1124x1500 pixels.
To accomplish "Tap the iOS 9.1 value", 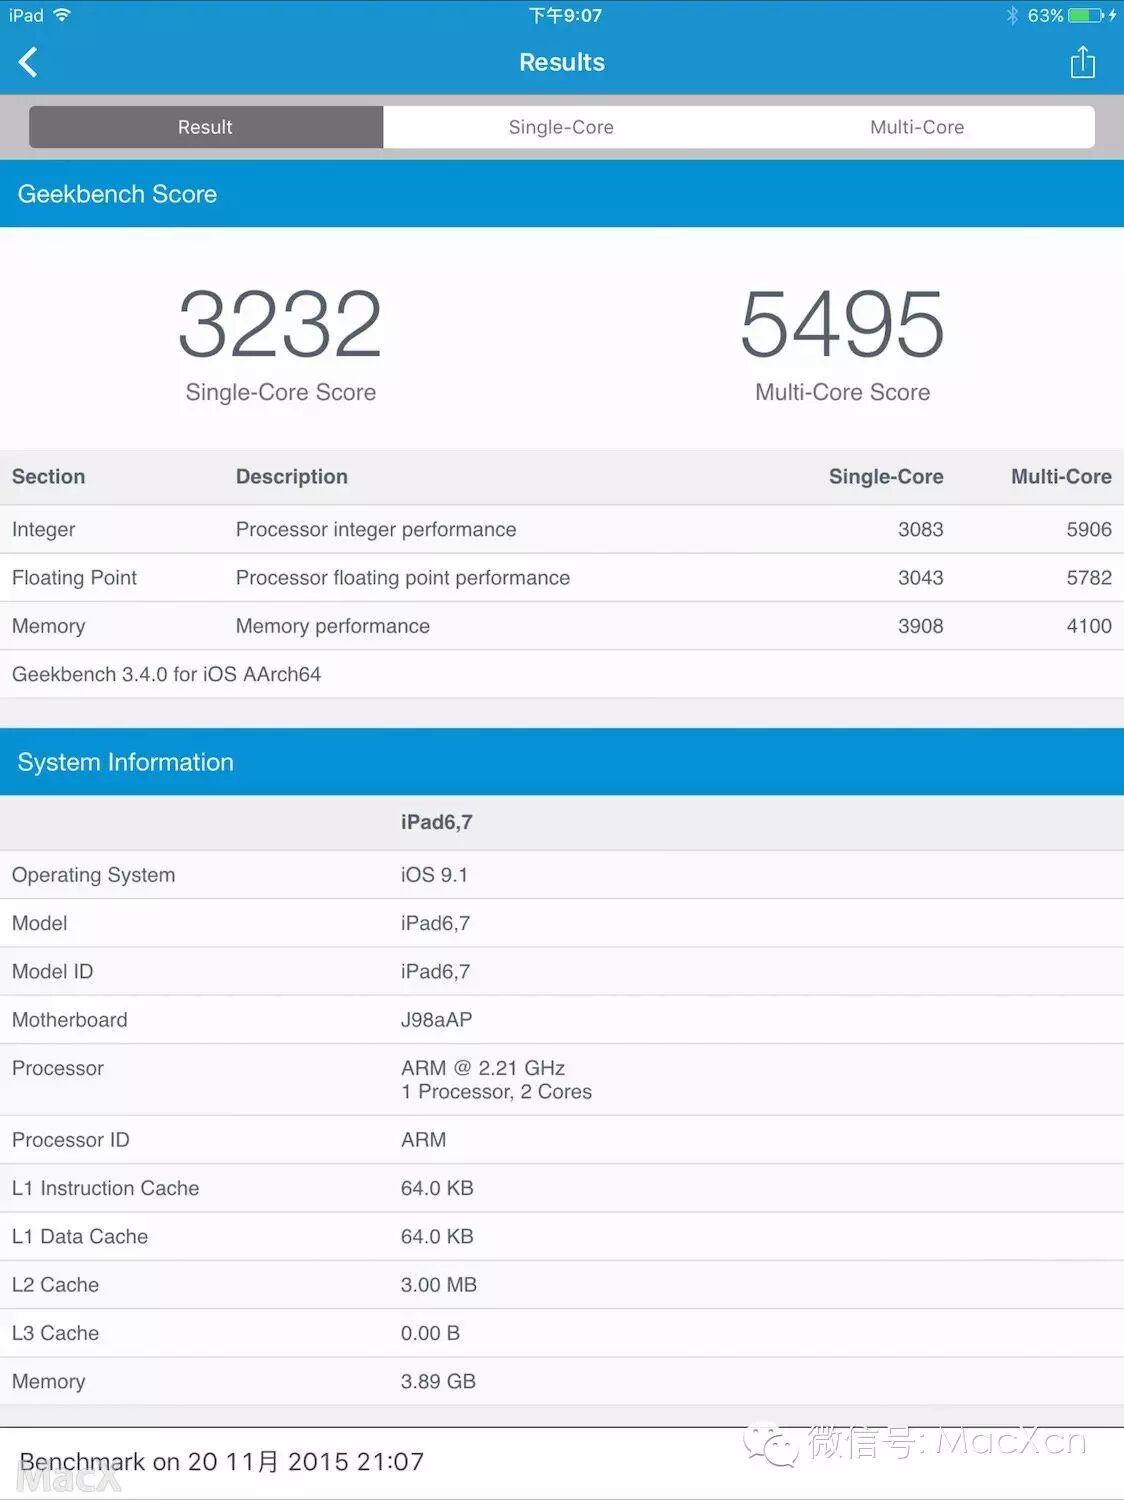I will click(434, 875).
